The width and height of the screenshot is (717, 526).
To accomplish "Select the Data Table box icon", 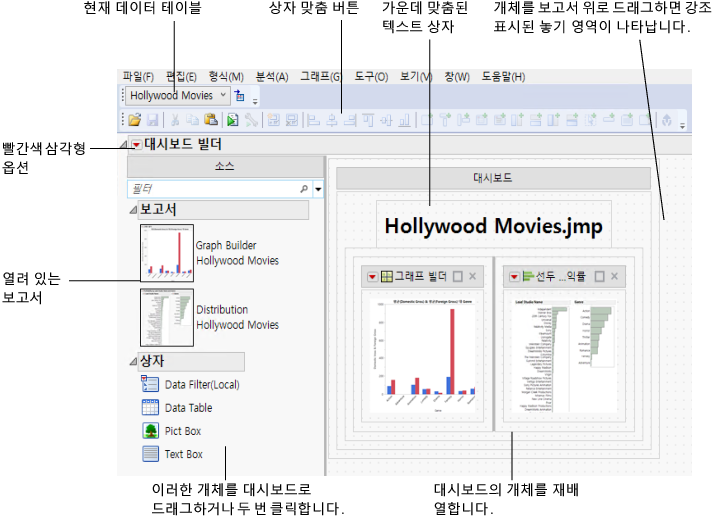I will click(x=150, y=407).
